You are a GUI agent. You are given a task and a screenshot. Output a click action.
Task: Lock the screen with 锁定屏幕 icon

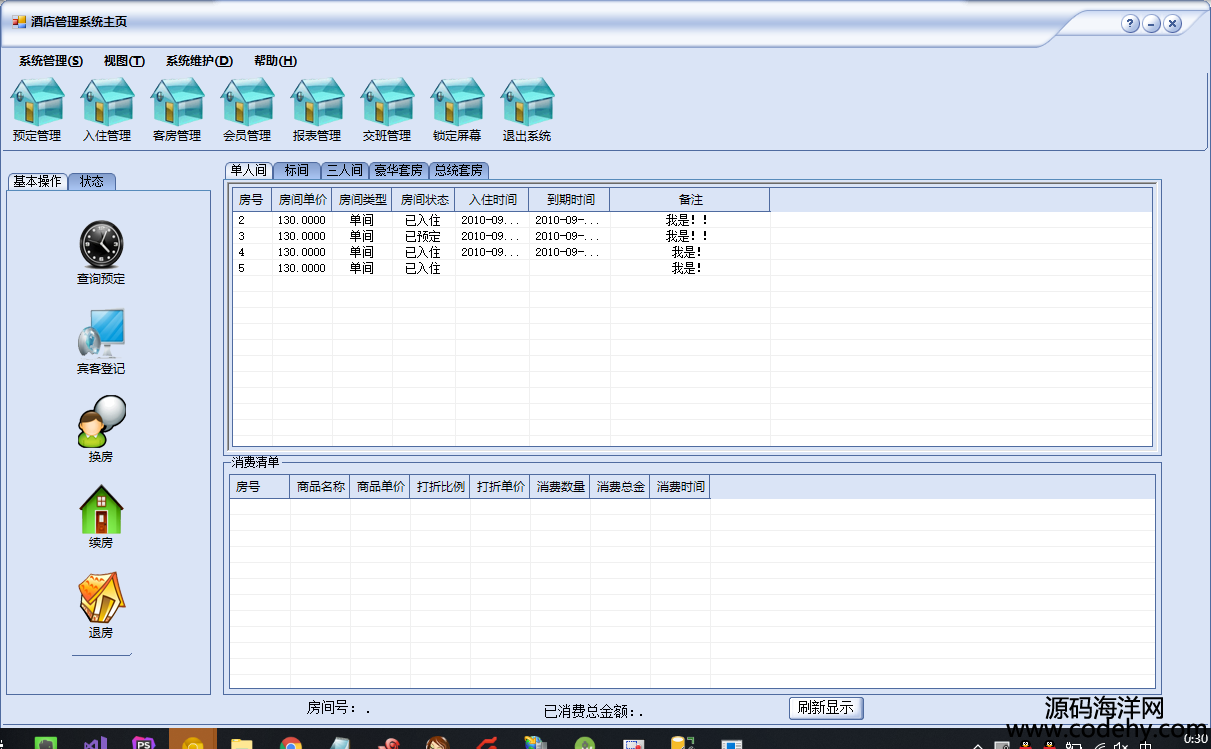pos(457,103)
